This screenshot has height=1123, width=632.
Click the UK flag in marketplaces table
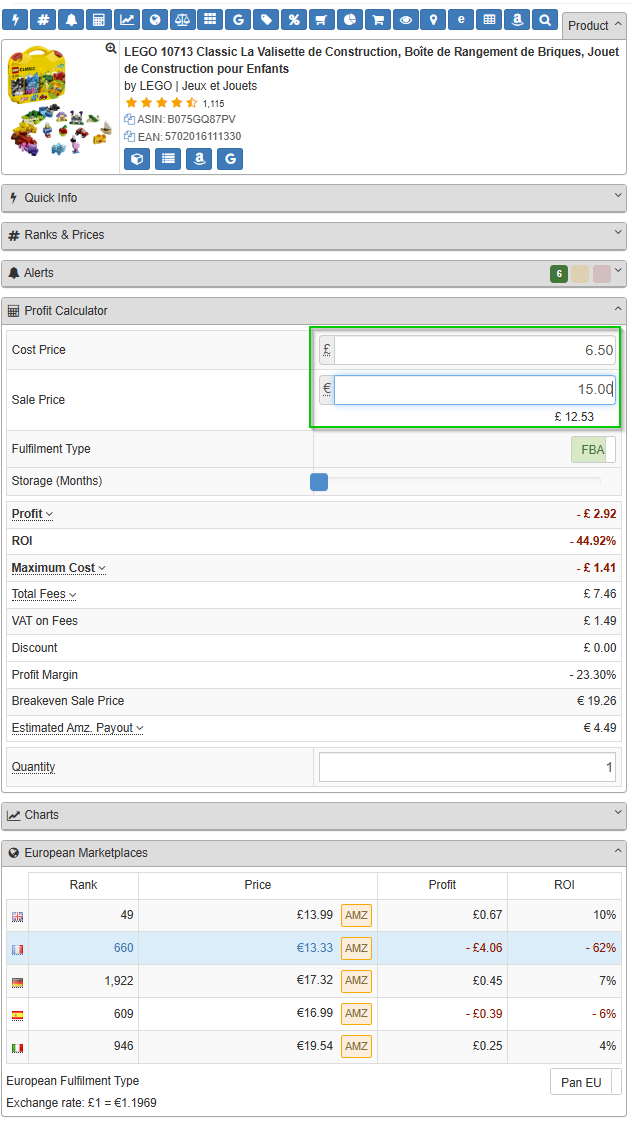tap(17, 917)
